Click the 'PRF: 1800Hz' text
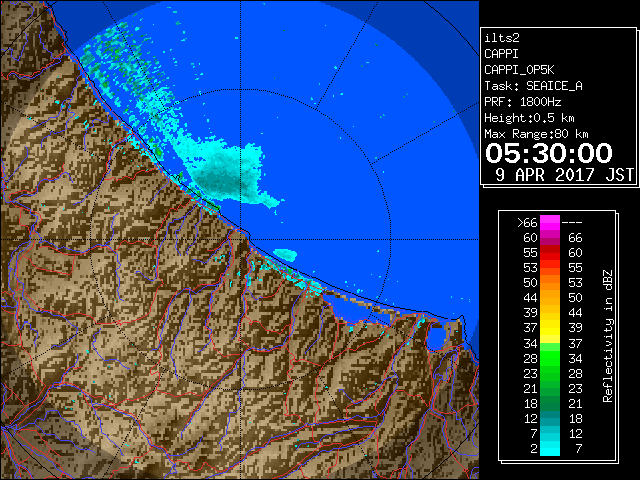640x480 pixels. pos(522,102)
